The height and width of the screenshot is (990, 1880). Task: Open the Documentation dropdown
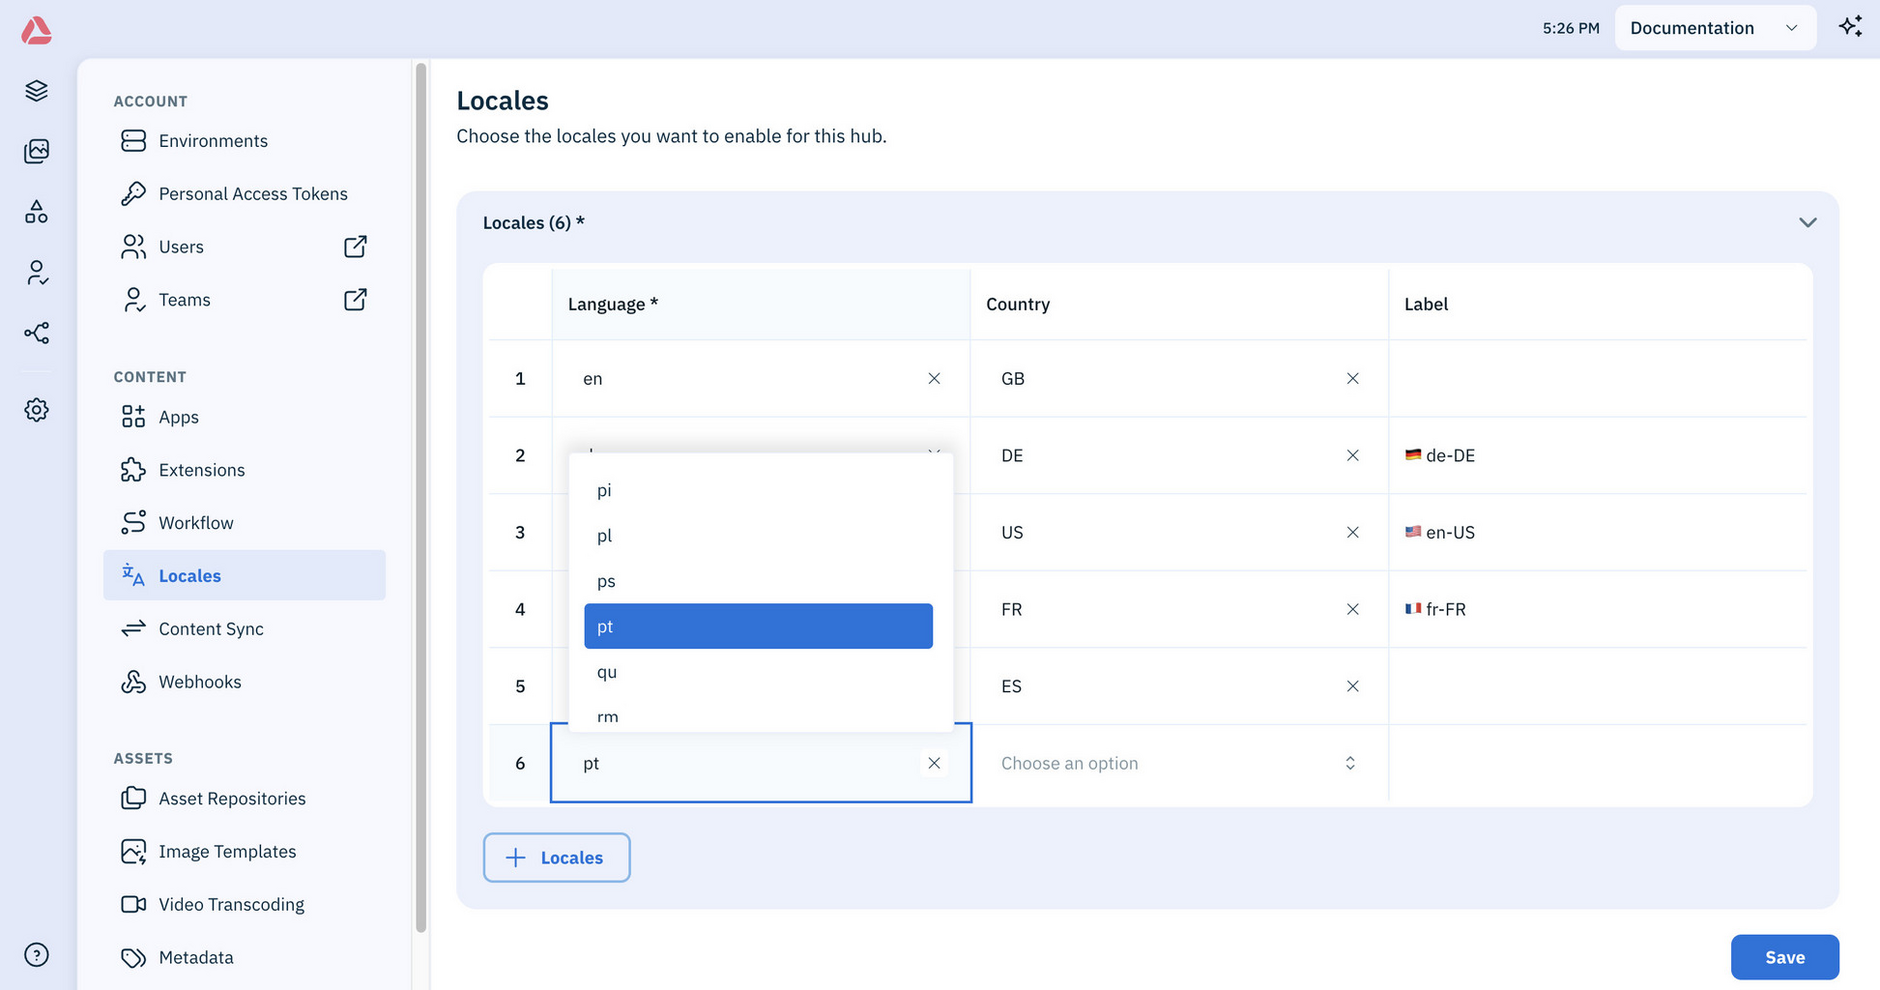[1715, 28]
